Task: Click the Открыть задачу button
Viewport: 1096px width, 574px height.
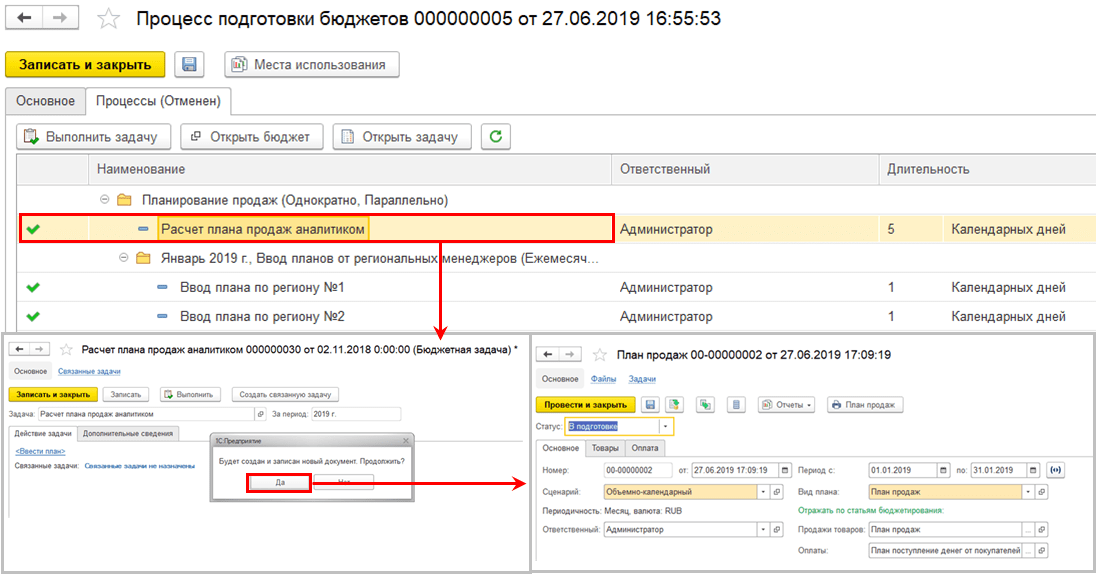Action: point(402,136)
